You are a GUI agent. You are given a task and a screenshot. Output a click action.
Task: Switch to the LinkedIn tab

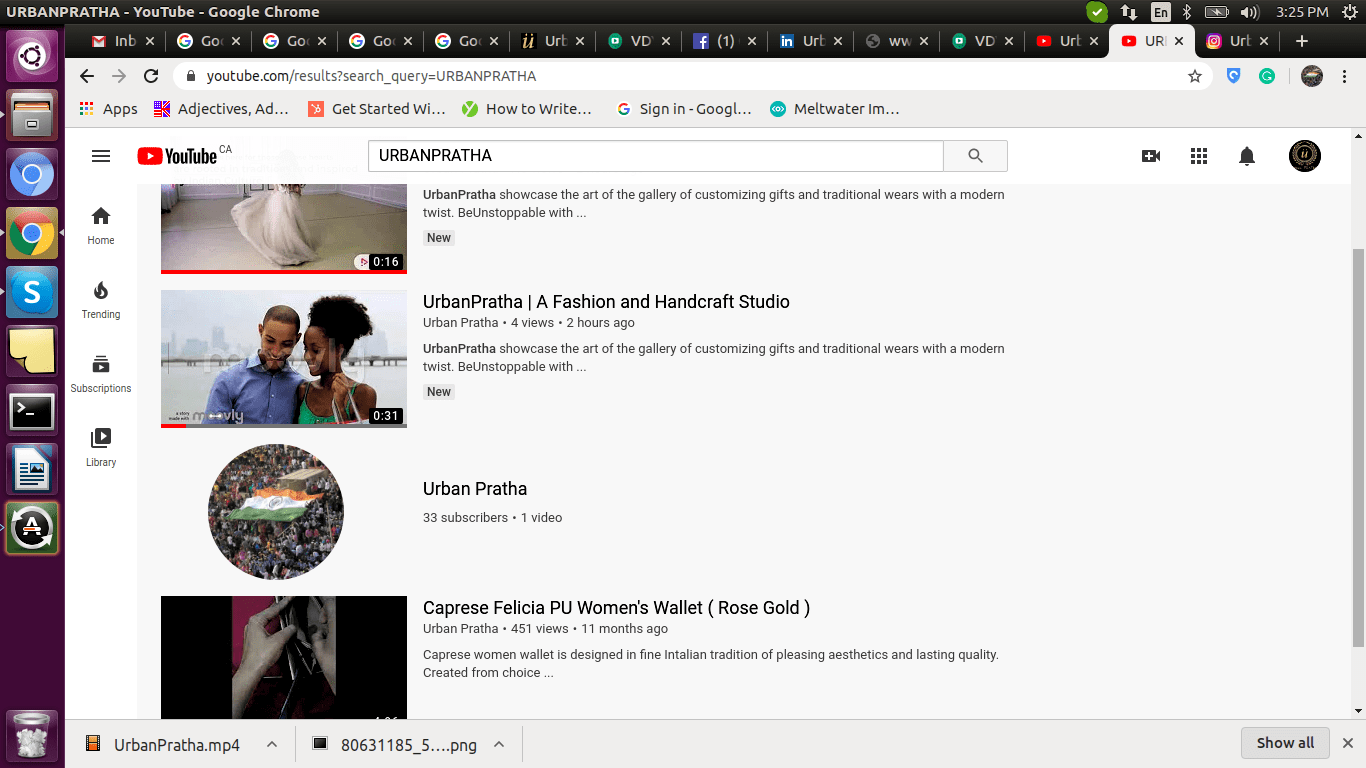[811, 41]
